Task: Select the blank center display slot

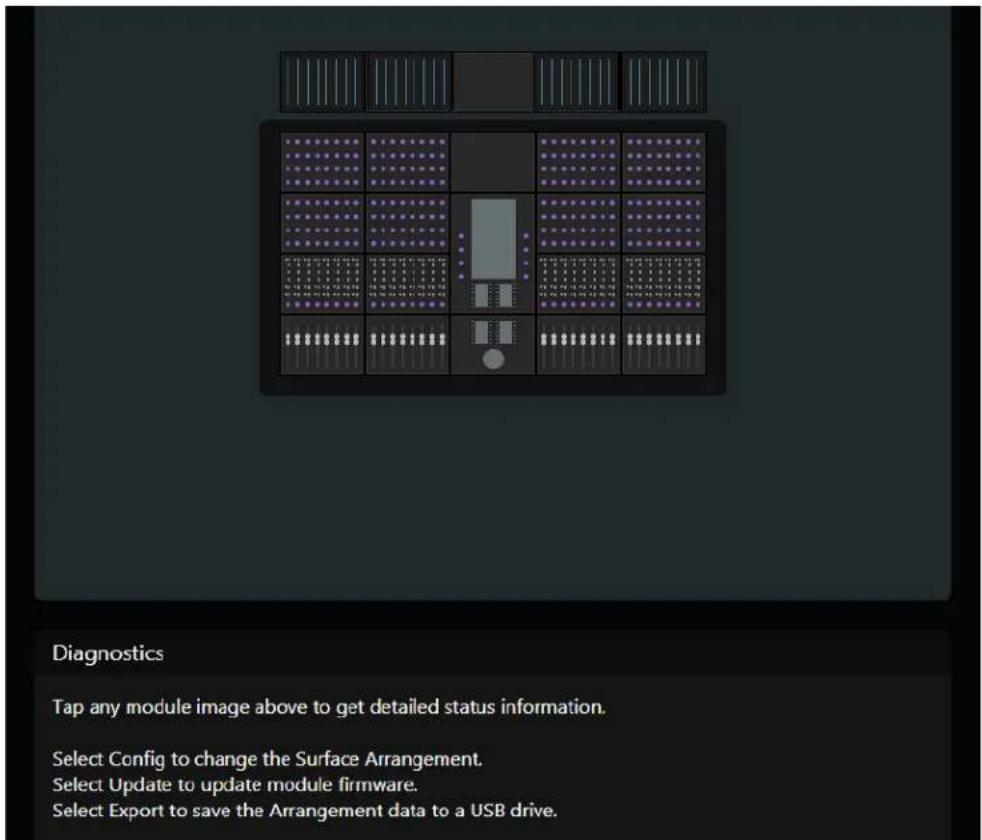Action: 493,82
